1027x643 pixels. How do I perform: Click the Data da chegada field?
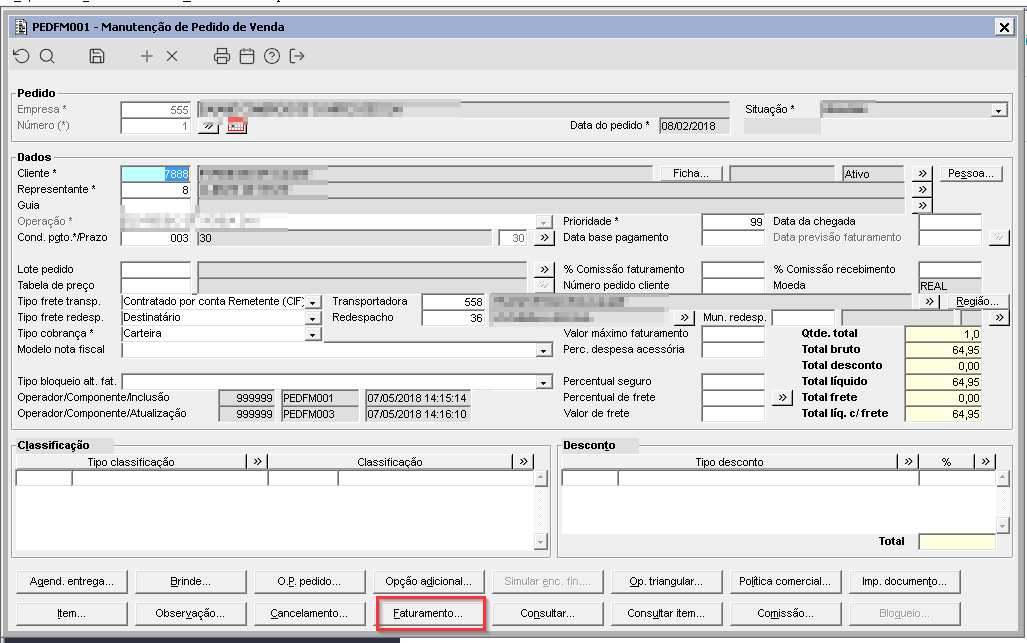(x=950, y=222)
